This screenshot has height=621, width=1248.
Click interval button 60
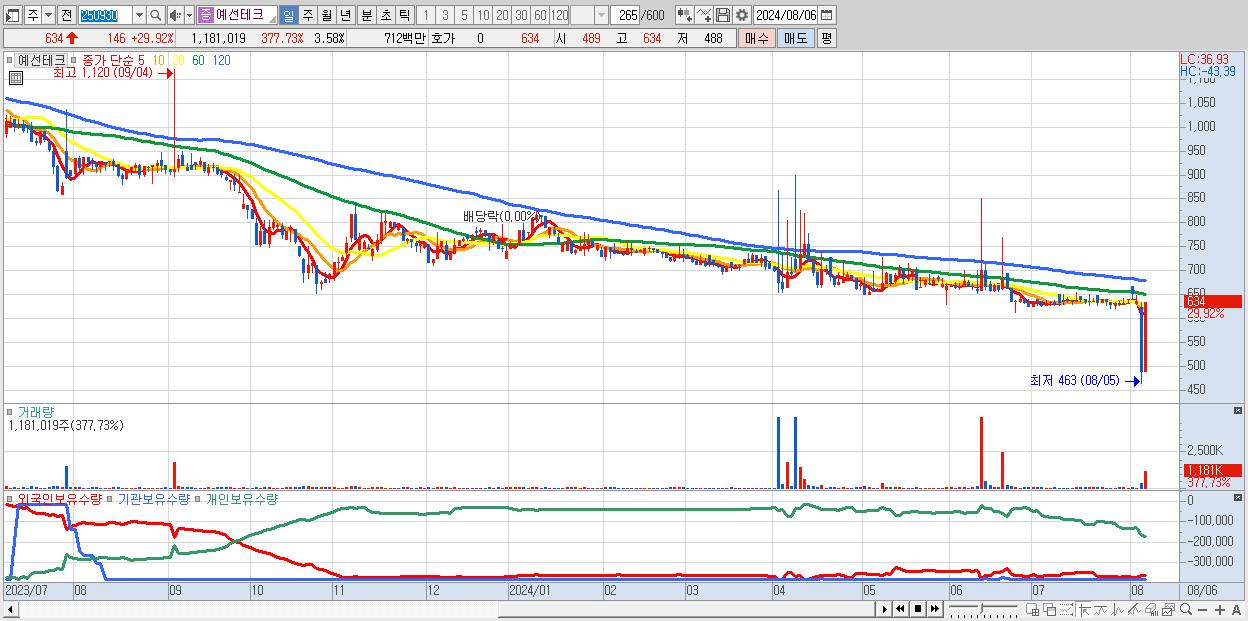coord(540,15)
